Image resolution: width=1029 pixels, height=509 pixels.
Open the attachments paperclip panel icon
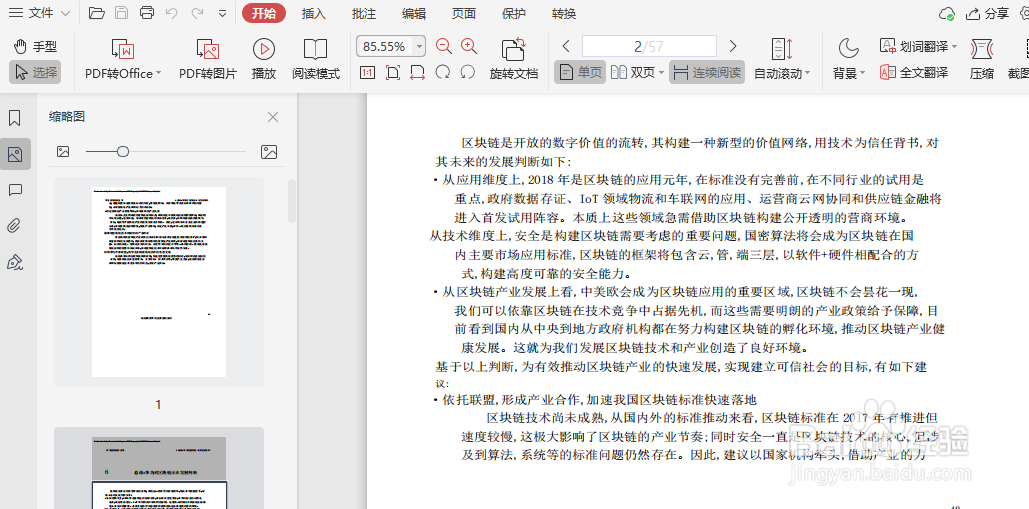coord(14,226)
